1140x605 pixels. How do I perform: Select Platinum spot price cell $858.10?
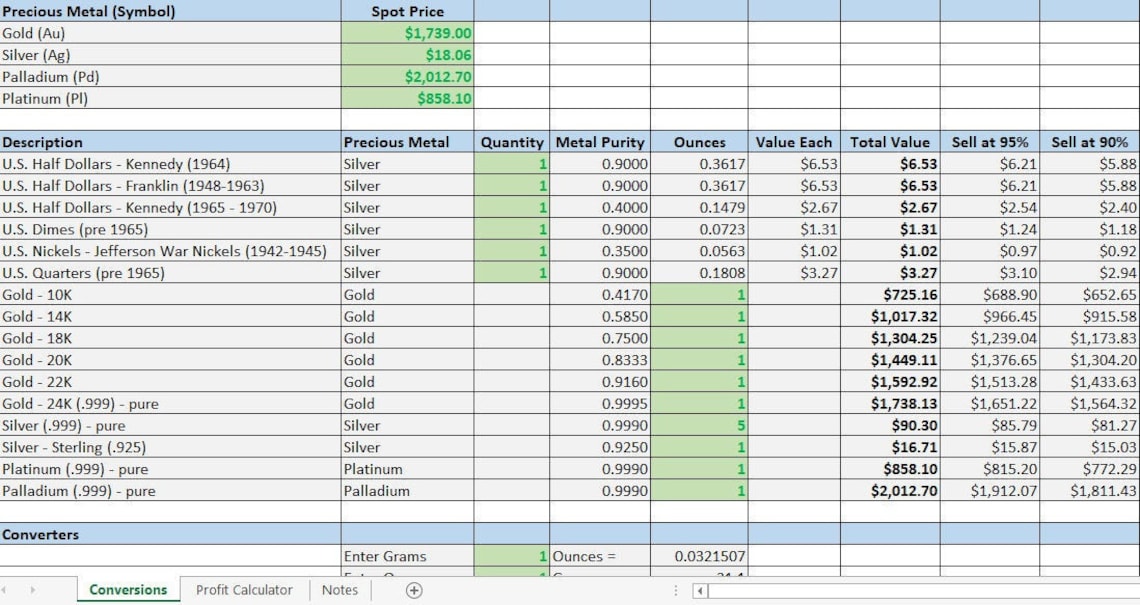pos(407,98)
